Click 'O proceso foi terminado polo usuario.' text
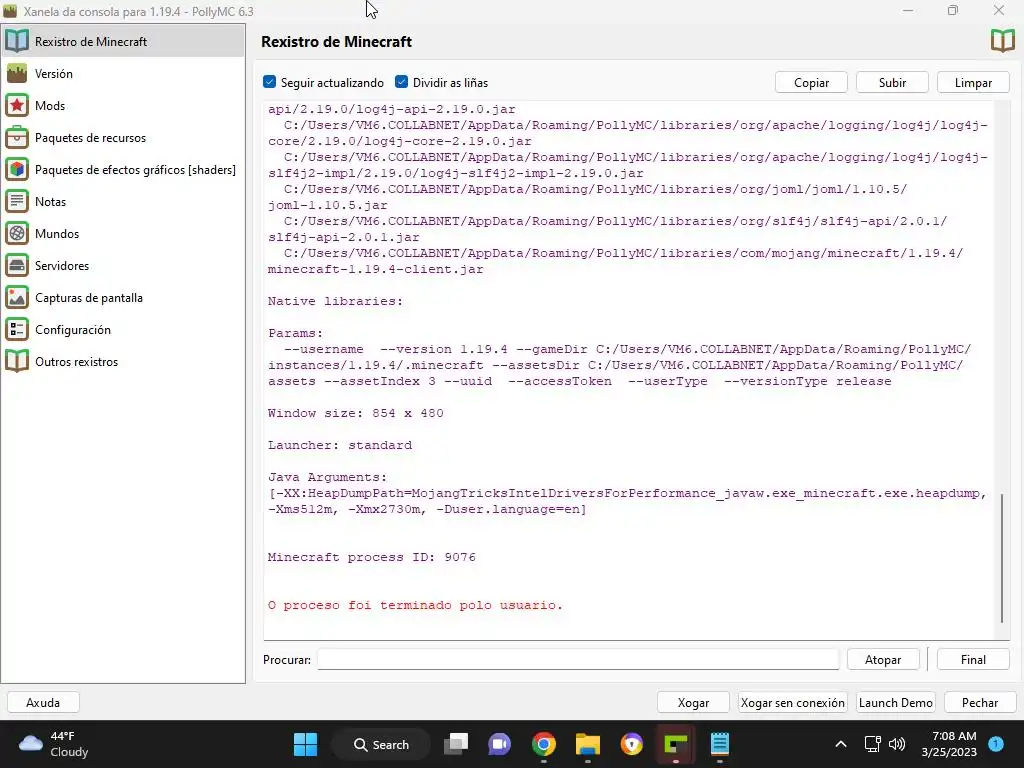The height and width of the screenshot is (768, 1024). (x=415, y=605)
